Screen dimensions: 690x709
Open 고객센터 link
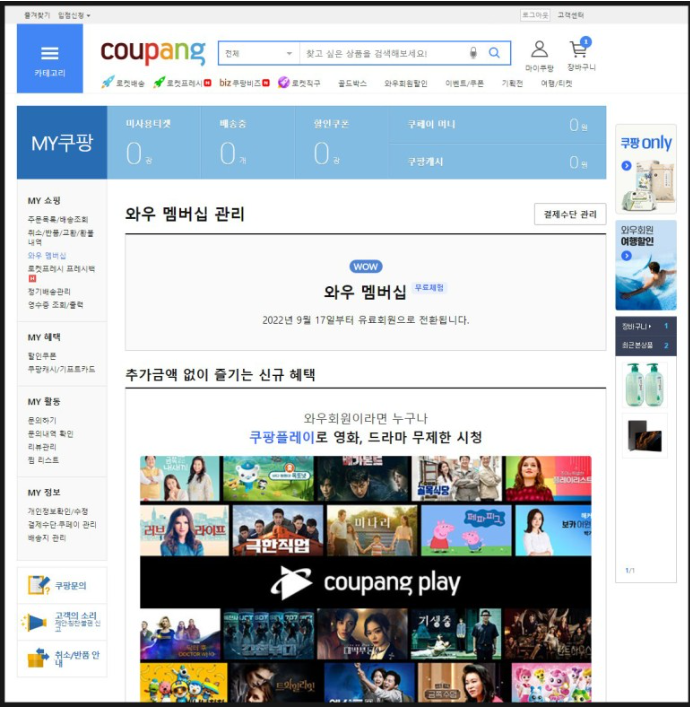(x=571, y=15)
